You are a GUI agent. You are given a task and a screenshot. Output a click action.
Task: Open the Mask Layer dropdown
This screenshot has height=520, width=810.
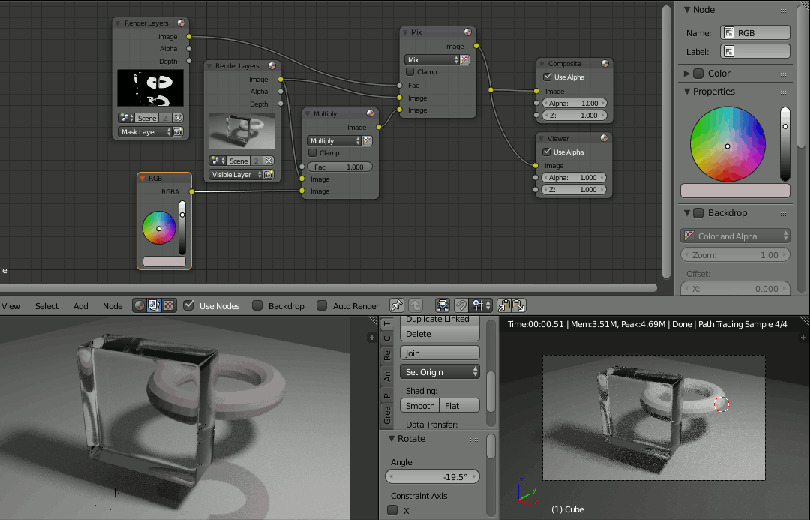click(x=145, y=132)
